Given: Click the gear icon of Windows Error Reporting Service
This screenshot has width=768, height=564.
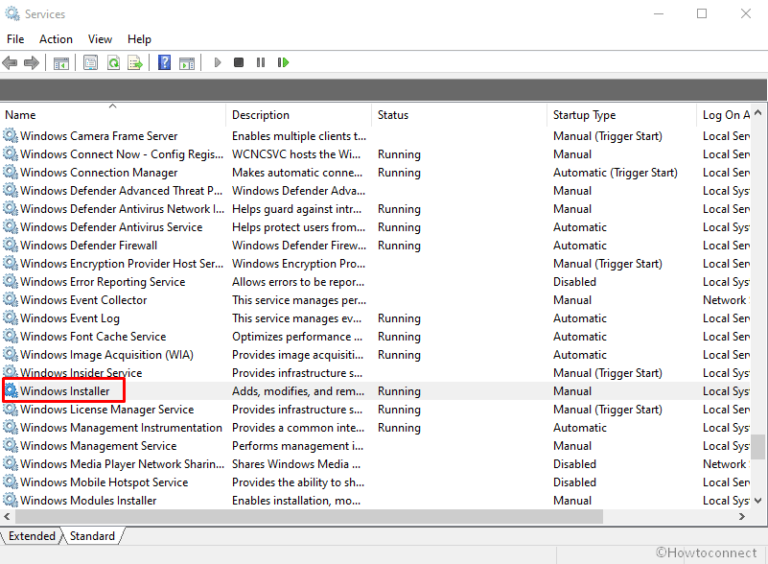Looking at the screenshot, I should pos(11,281).
